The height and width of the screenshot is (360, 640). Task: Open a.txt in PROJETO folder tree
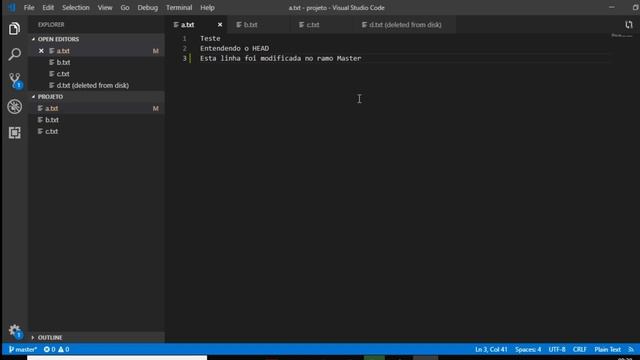pyautogui.click(x=96, y=109)
